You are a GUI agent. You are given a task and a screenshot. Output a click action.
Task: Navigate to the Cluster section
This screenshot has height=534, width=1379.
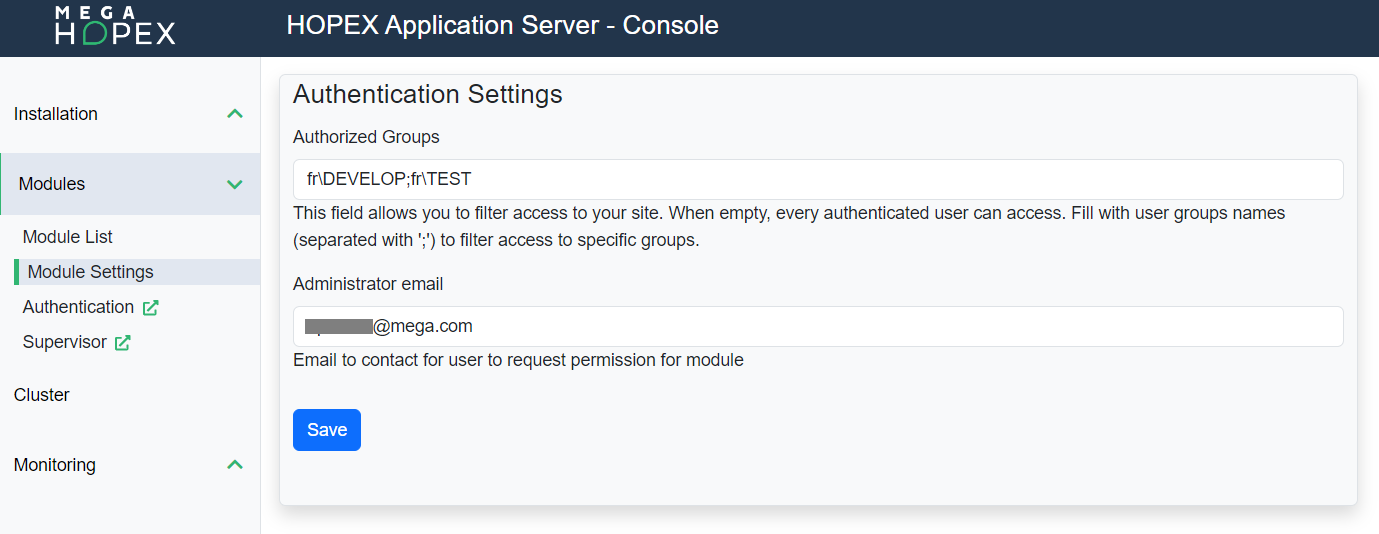pyautogui.click(x=42, y=395)
